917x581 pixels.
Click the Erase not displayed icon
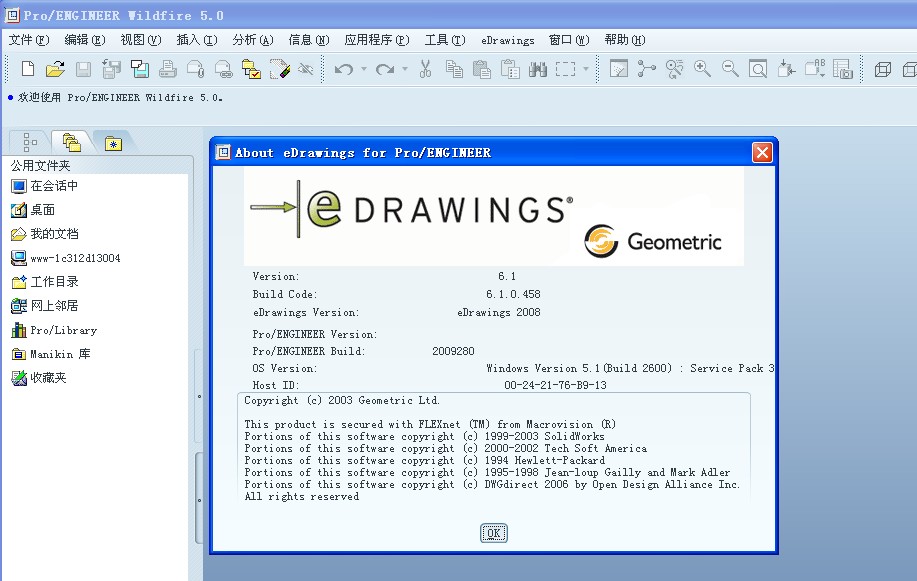(280, 69)
